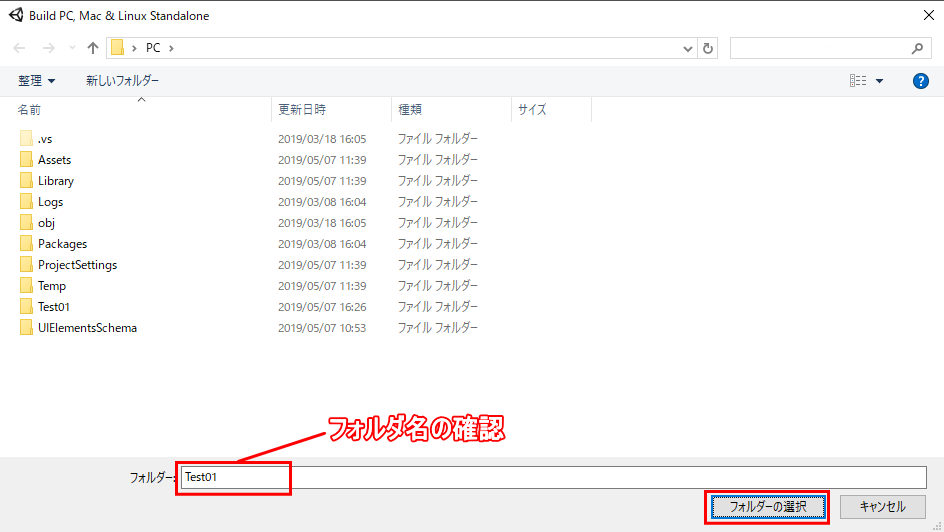
Task: Open help with question mark icon
Action: coord(921,81)
